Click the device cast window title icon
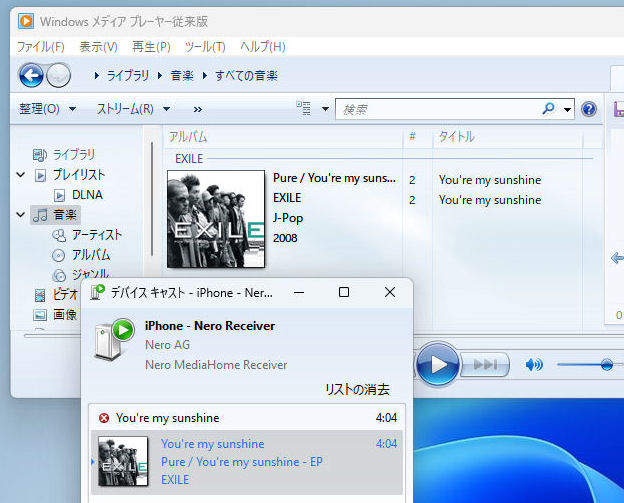Viewport: 624px width, 503px height. (97, 292)
